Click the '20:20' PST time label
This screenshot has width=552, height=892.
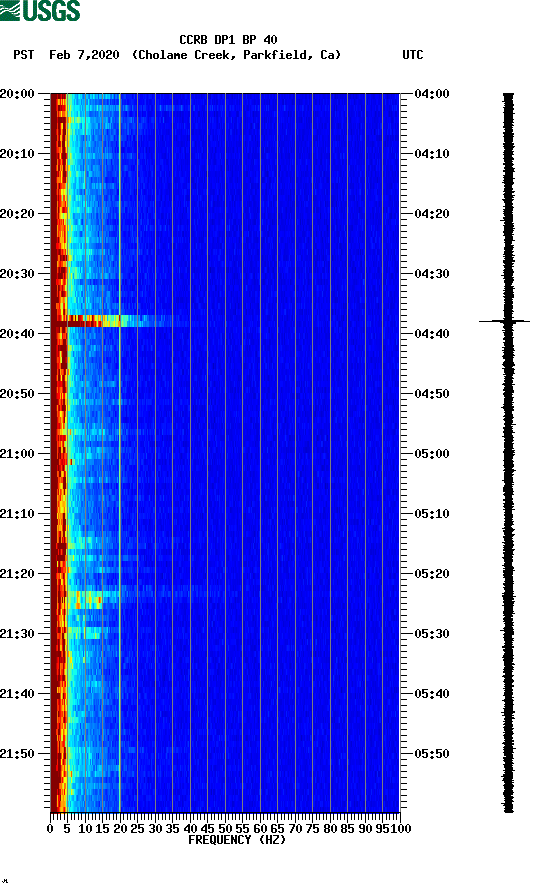point(17,213)
